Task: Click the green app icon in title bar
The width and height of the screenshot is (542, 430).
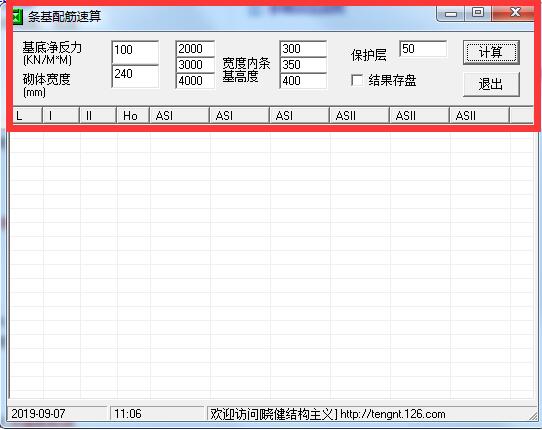Action: pyautogui.click(x=17, y=17)
